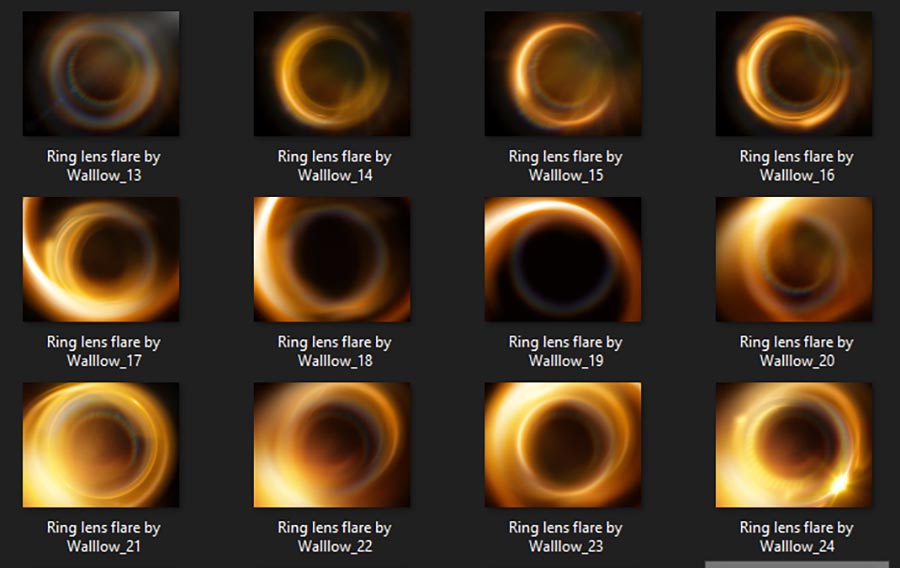Select thumbnail of Ring lens flare by Walllow_17
900x568 pixels.
click(101, 259)
